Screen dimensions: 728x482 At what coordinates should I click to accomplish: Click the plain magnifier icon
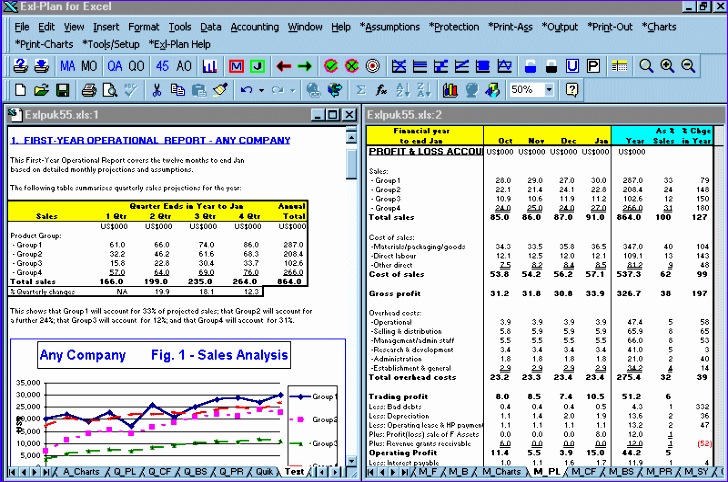pos(646,66)
